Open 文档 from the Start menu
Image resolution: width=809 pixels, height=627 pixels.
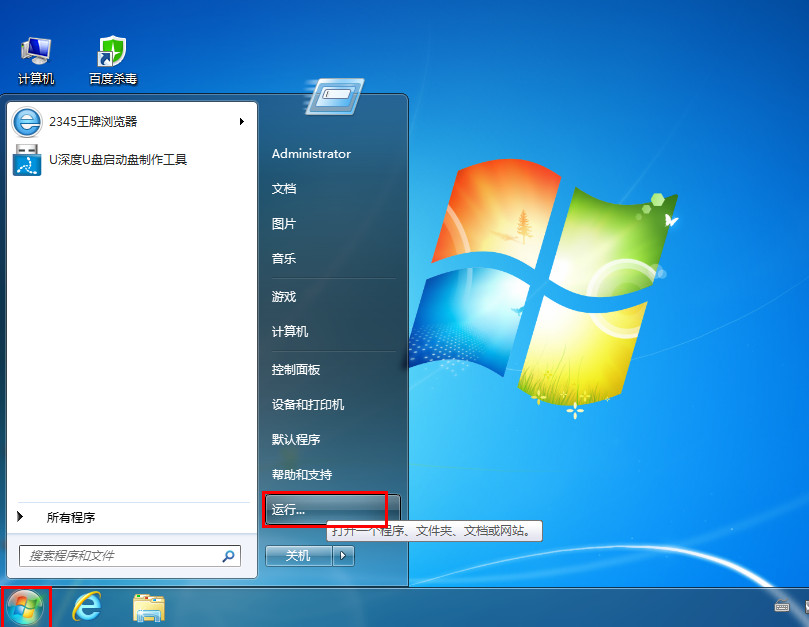point(284,189)
